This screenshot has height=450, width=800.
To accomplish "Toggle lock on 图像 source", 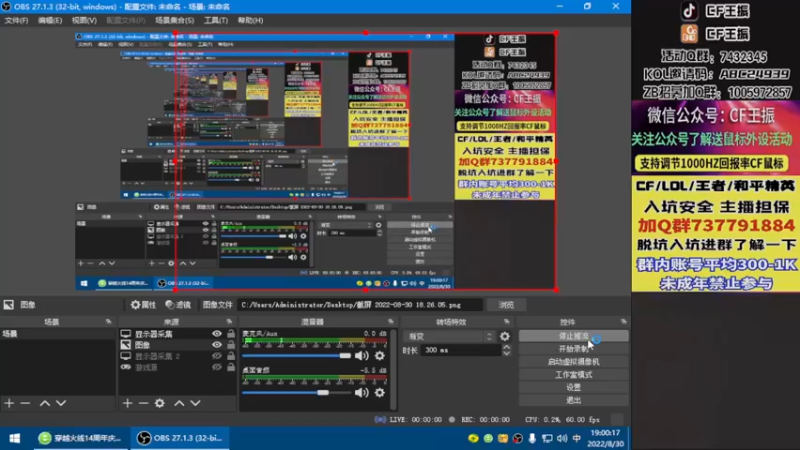I will [231, 345].
